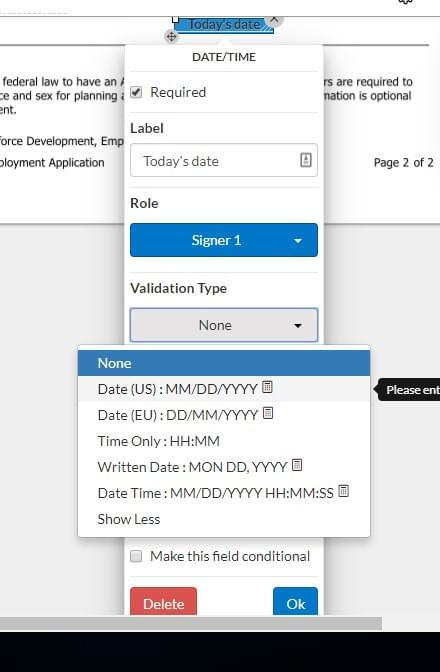Click calendar icon beside Date (US) option

(x=267, y=387)
